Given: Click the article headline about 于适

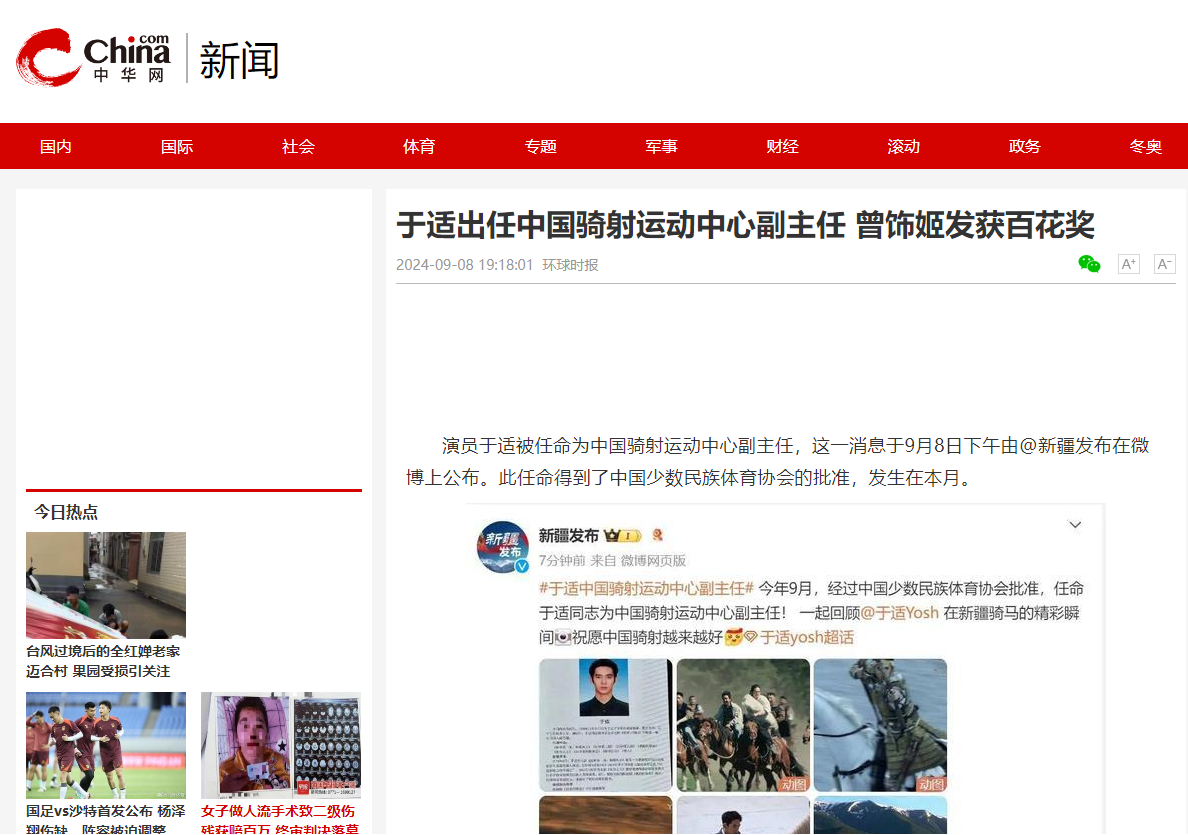Looking at the screenshot, I should [746, 225].
